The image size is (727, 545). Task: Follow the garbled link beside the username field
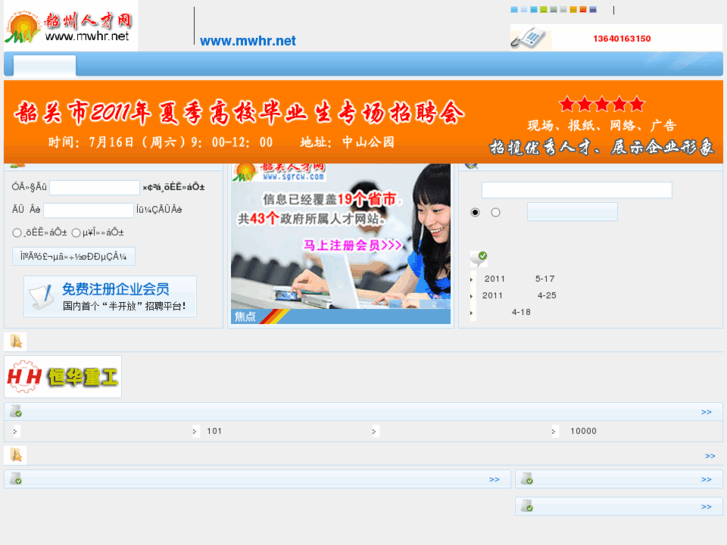coord(173,187)
